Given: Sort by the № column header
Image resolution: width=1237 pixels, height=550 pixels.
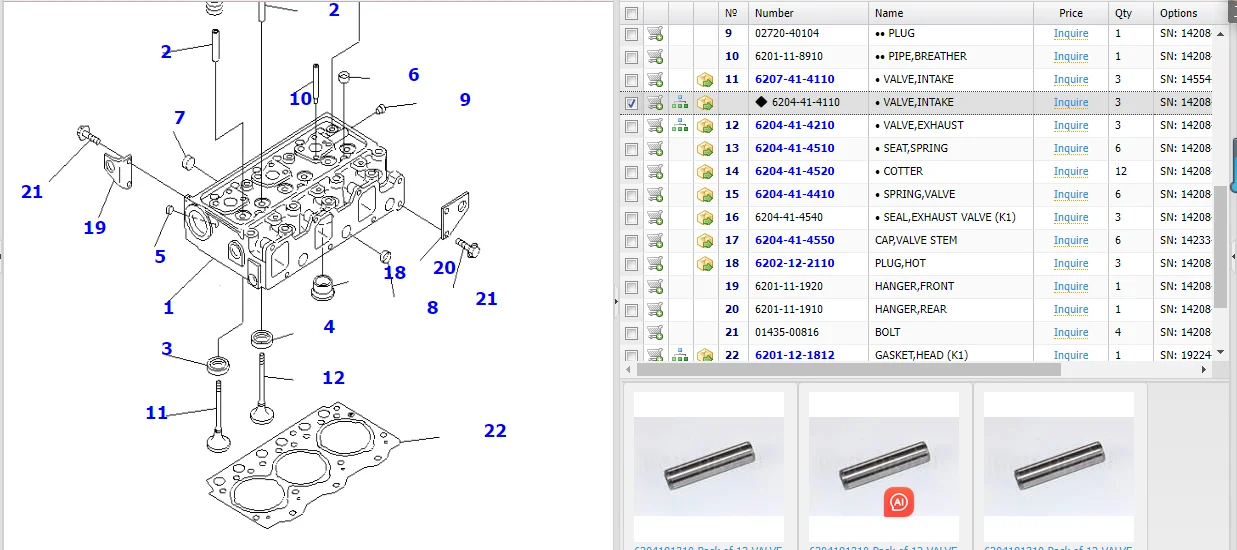Looking at the screenshot, I should coord(733,13).
